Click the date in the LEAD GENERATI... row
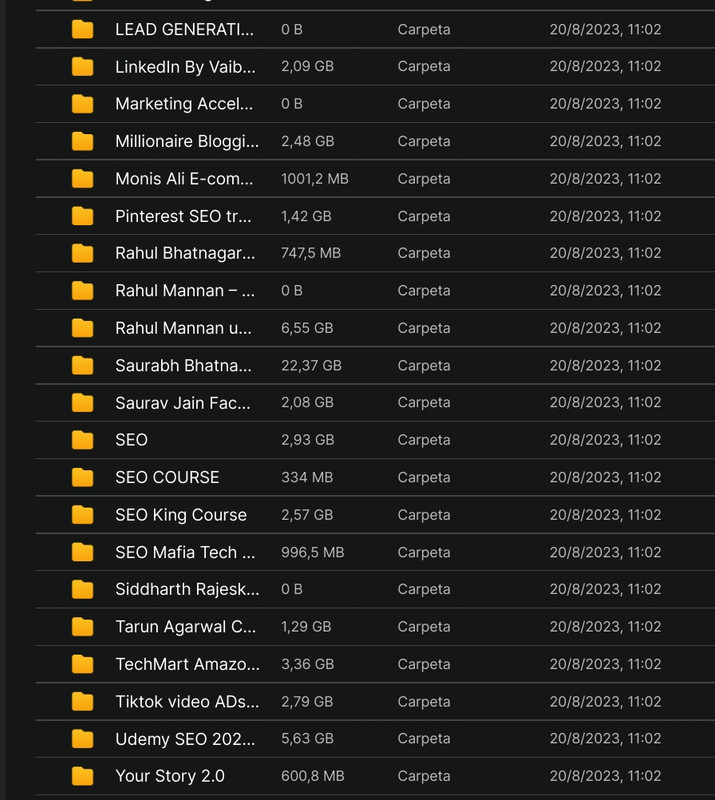The width and height of the screenshot is (715, 800). click(605, 29)
